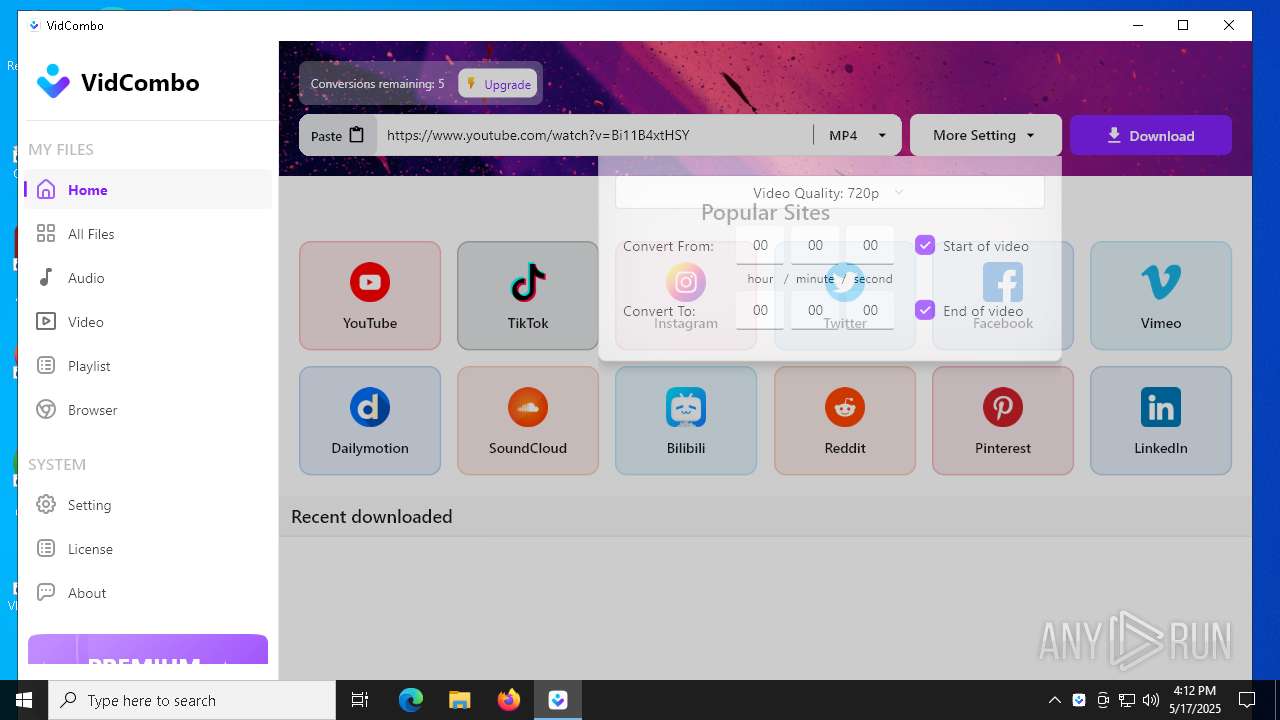Click Convert From hour field
1280x720 pixels.
(760, 245)
